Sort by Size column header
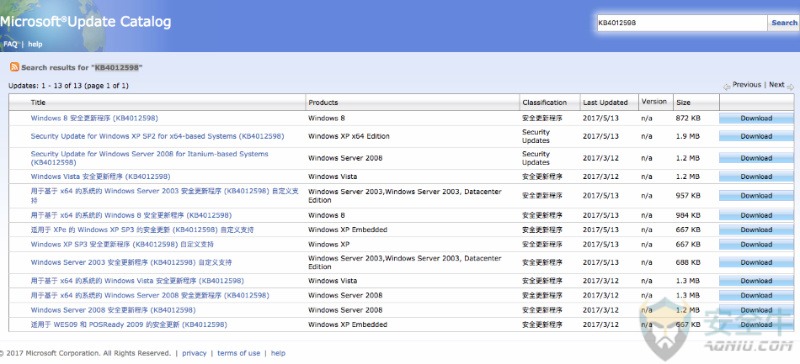Image resolution: width=800 pixels, height=364 pixels. 683,102
